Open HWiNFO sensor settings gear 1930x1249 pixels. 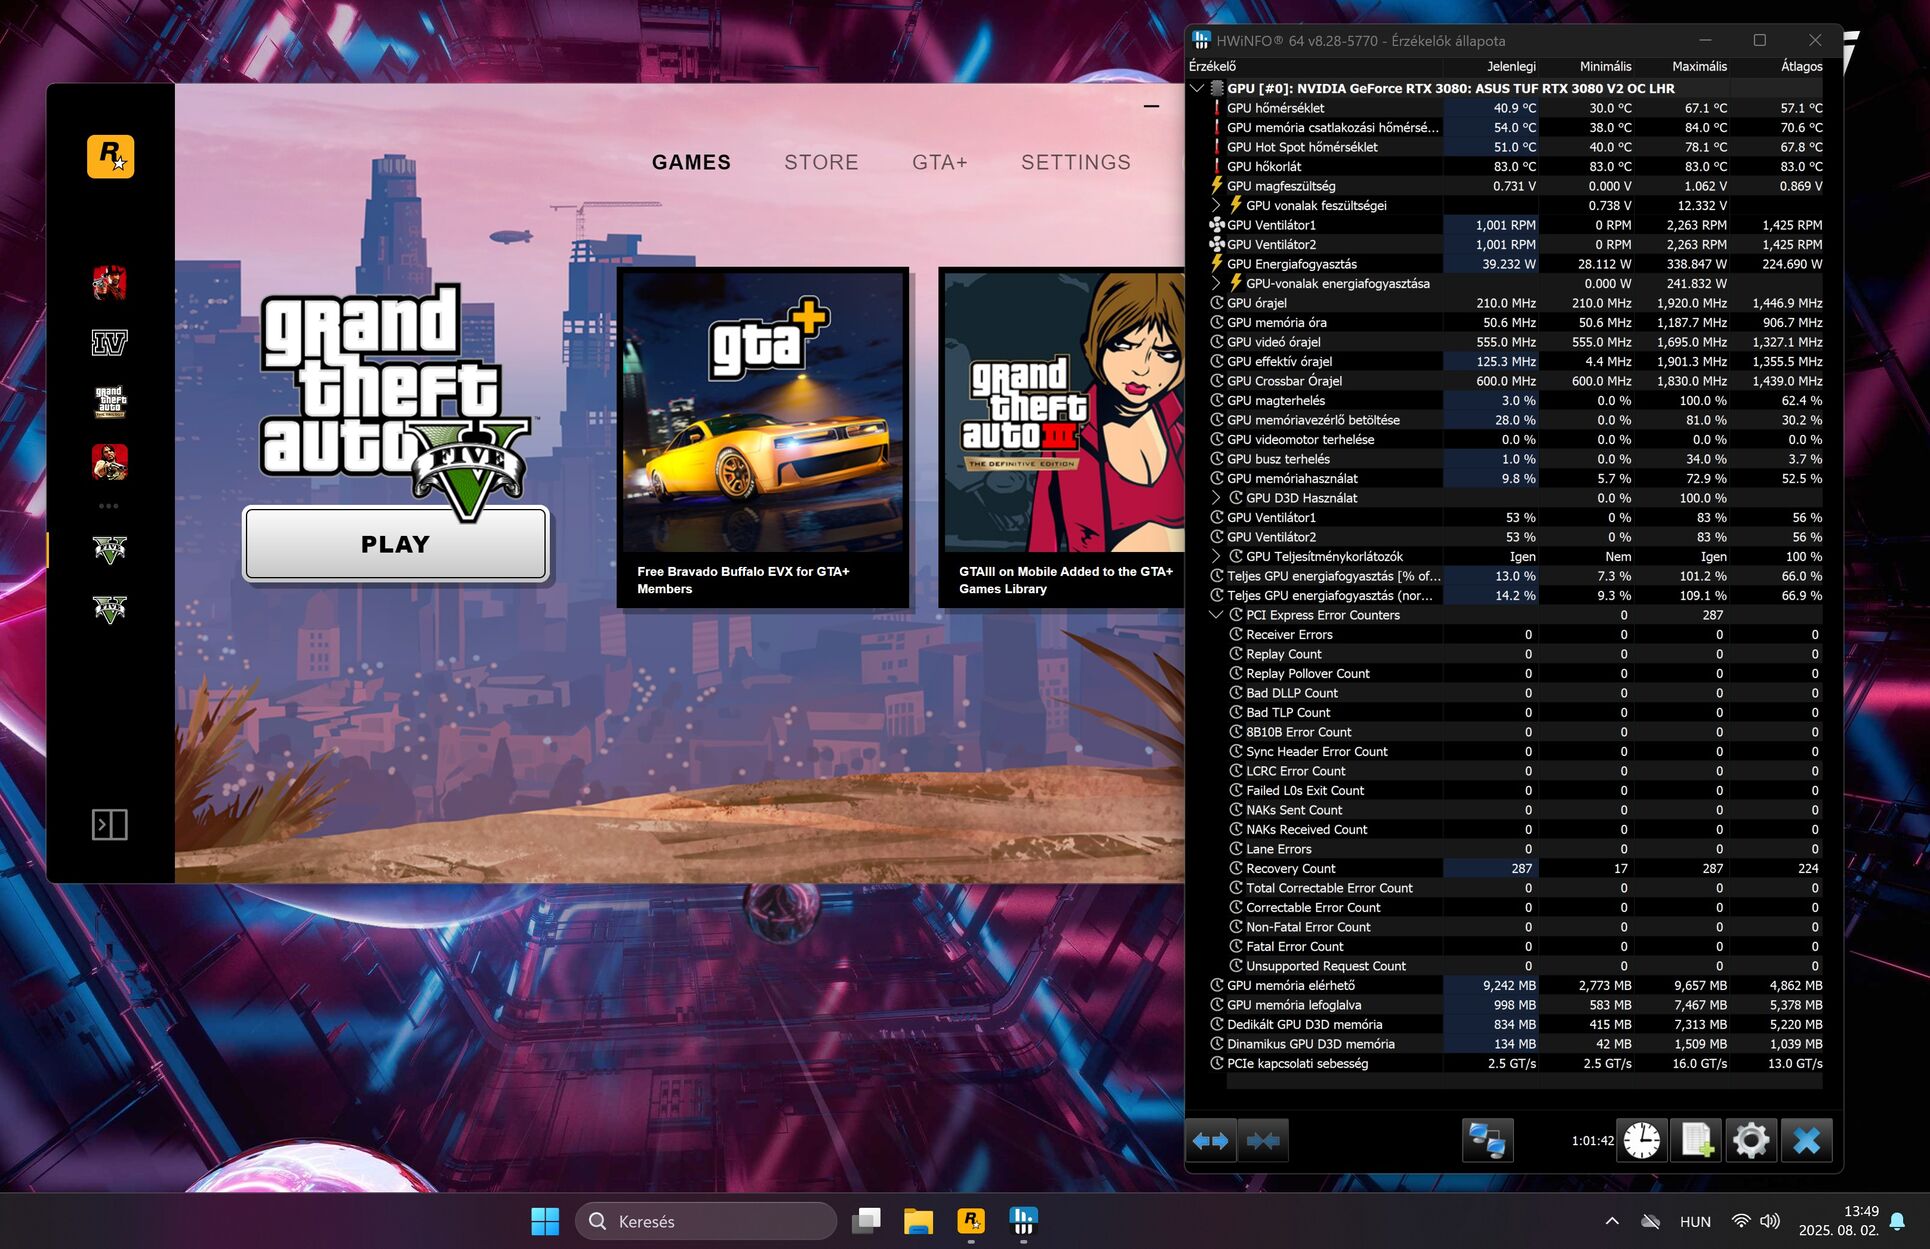pos(1751,1141)
